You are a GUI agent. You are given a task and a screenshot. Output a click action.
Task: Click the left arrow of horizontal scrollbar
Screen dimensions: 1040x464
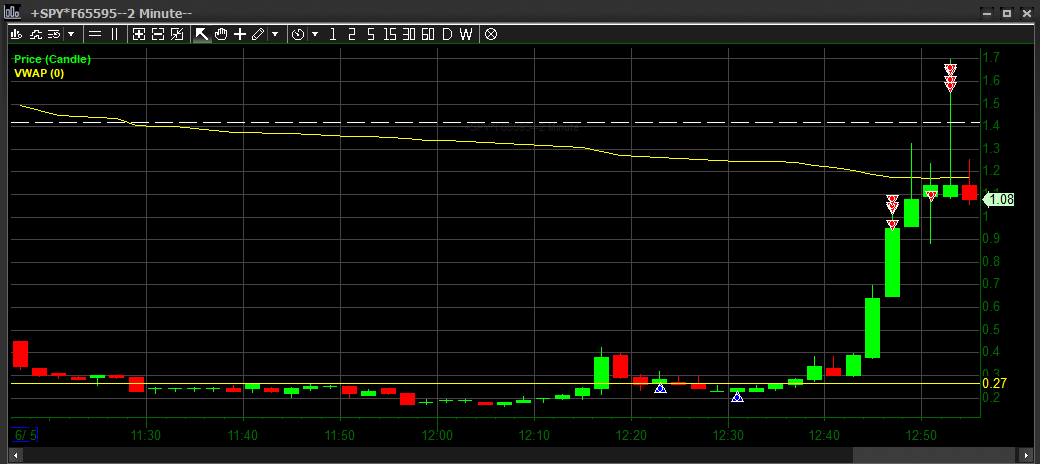[15, 456]
